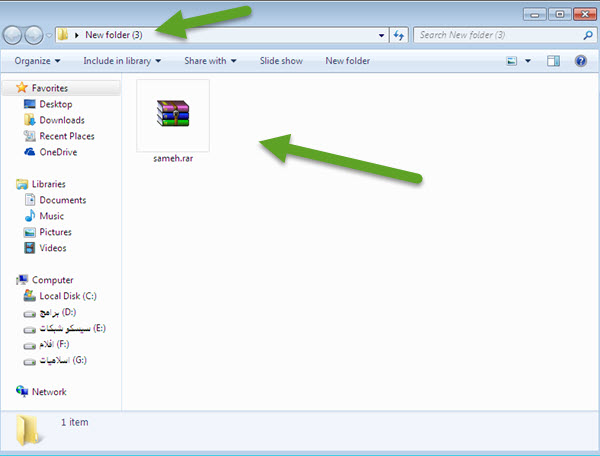Viewport: 600px width, 456px height.
Task: Click the Local Disk (C:) drive icon
Action: [x=29, y=295]
